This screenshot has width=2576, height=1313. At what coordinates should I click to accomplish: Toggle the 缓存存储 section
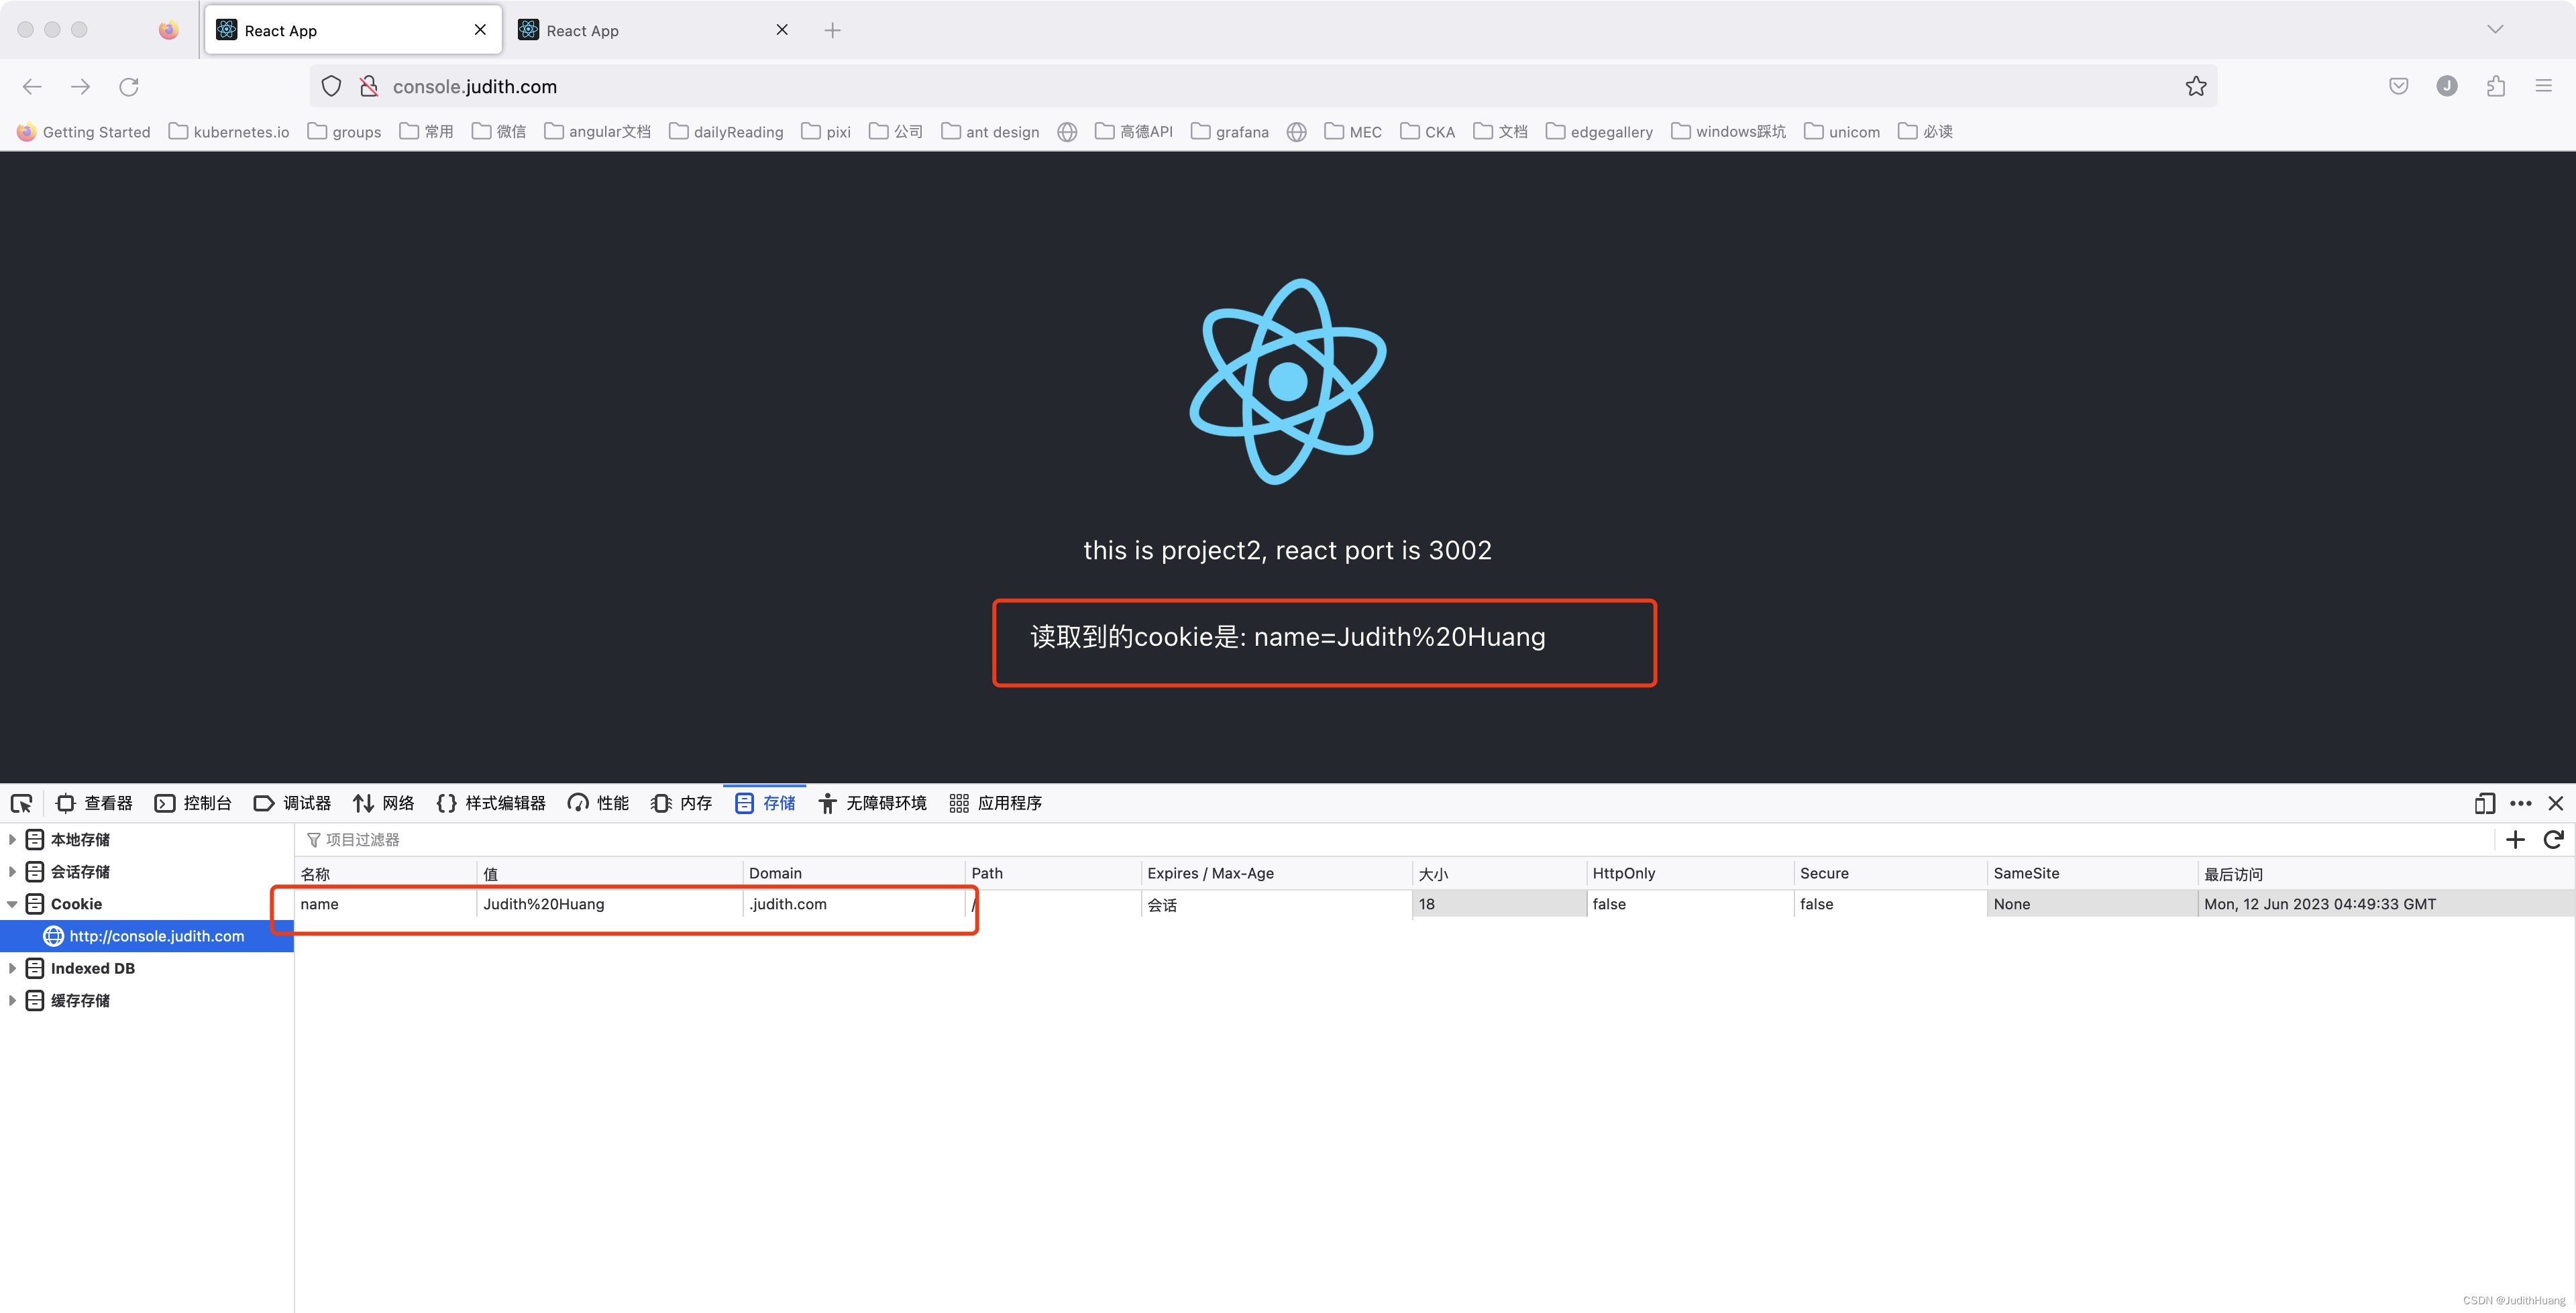click(x=15, y=1001)
